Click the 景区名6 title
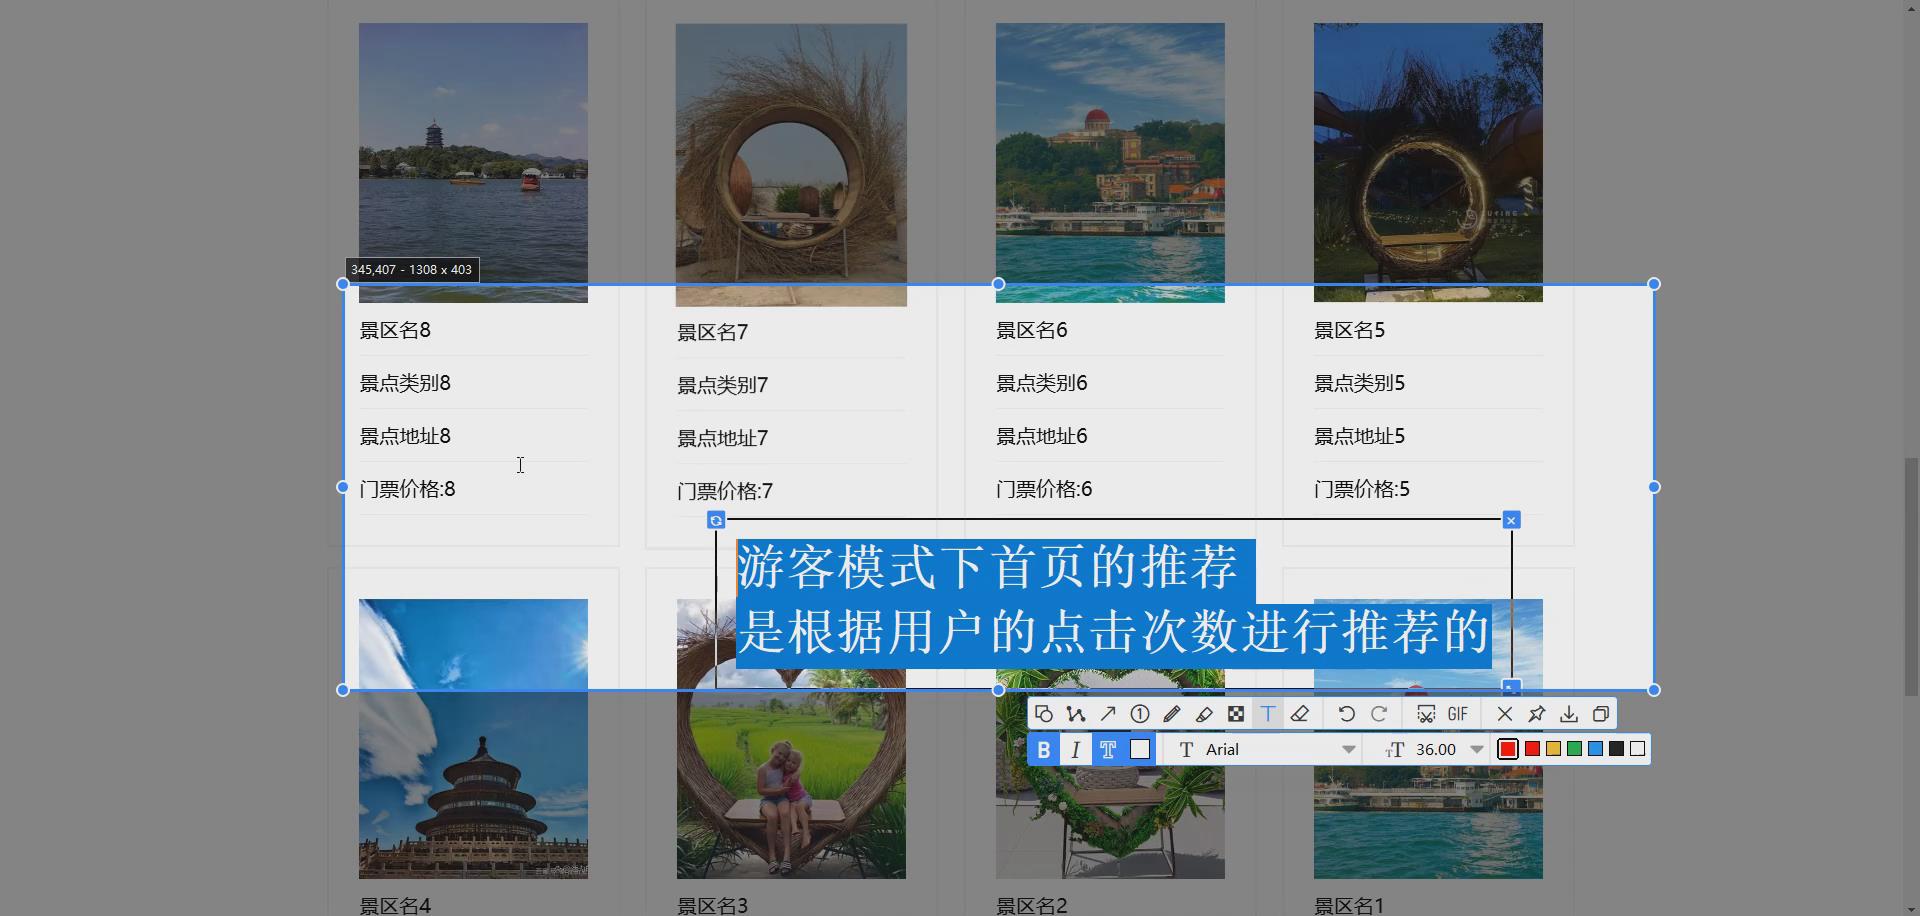This screenshot has height=916, width=1920. click(1032, 330)
